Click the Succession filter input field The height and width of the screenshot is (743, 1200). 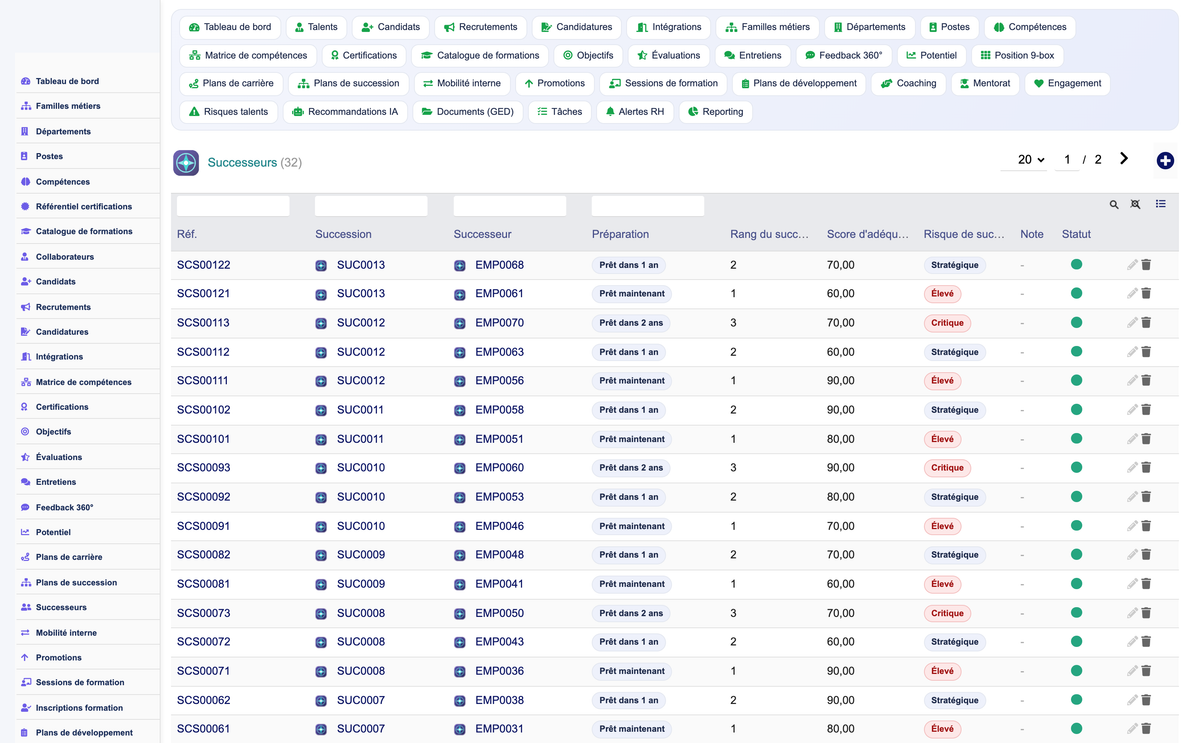[371, 206]
